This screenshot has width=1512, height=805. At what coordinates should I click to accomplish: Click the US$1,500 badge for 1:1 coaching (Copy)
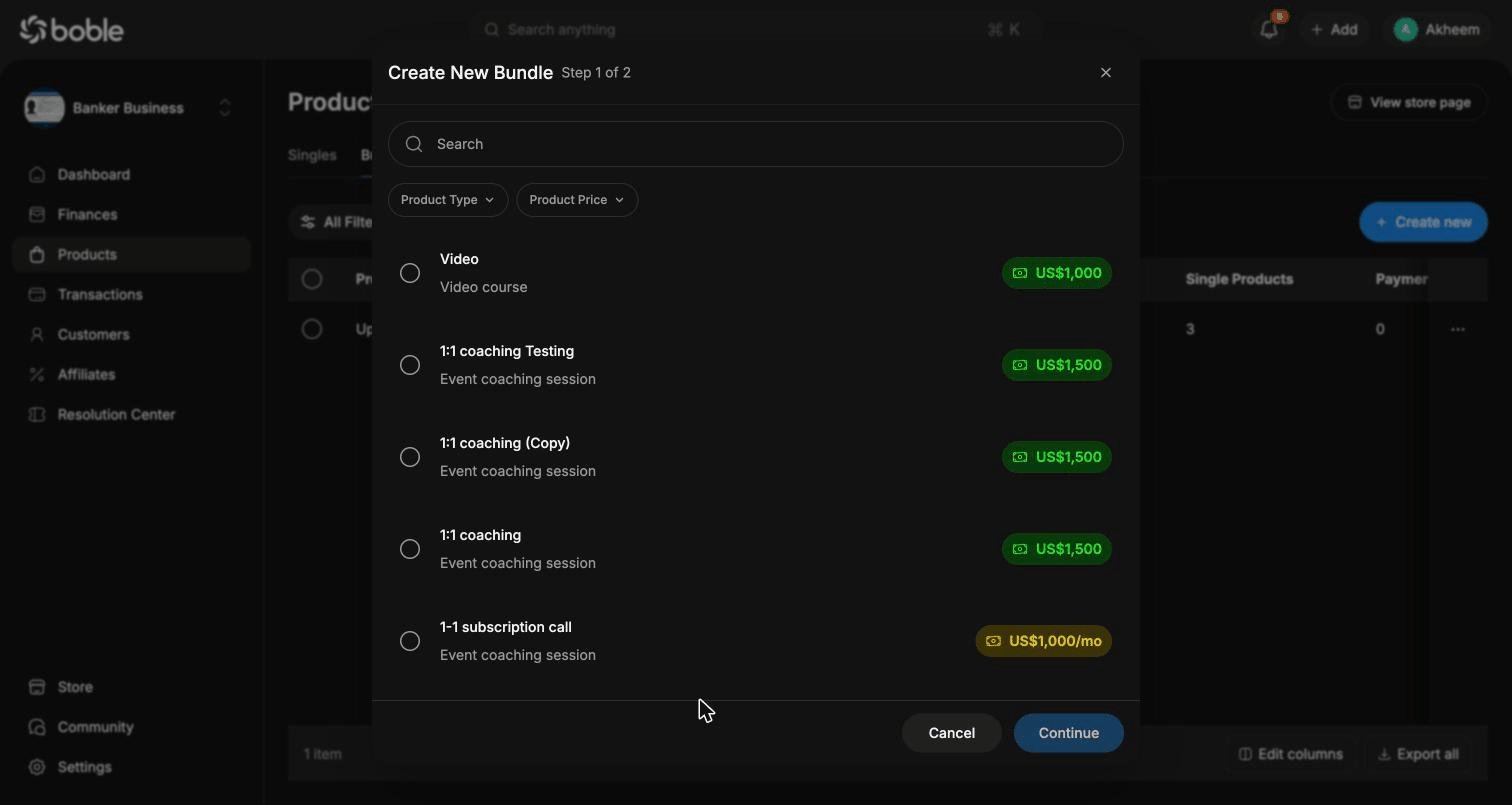[1057, 457]
